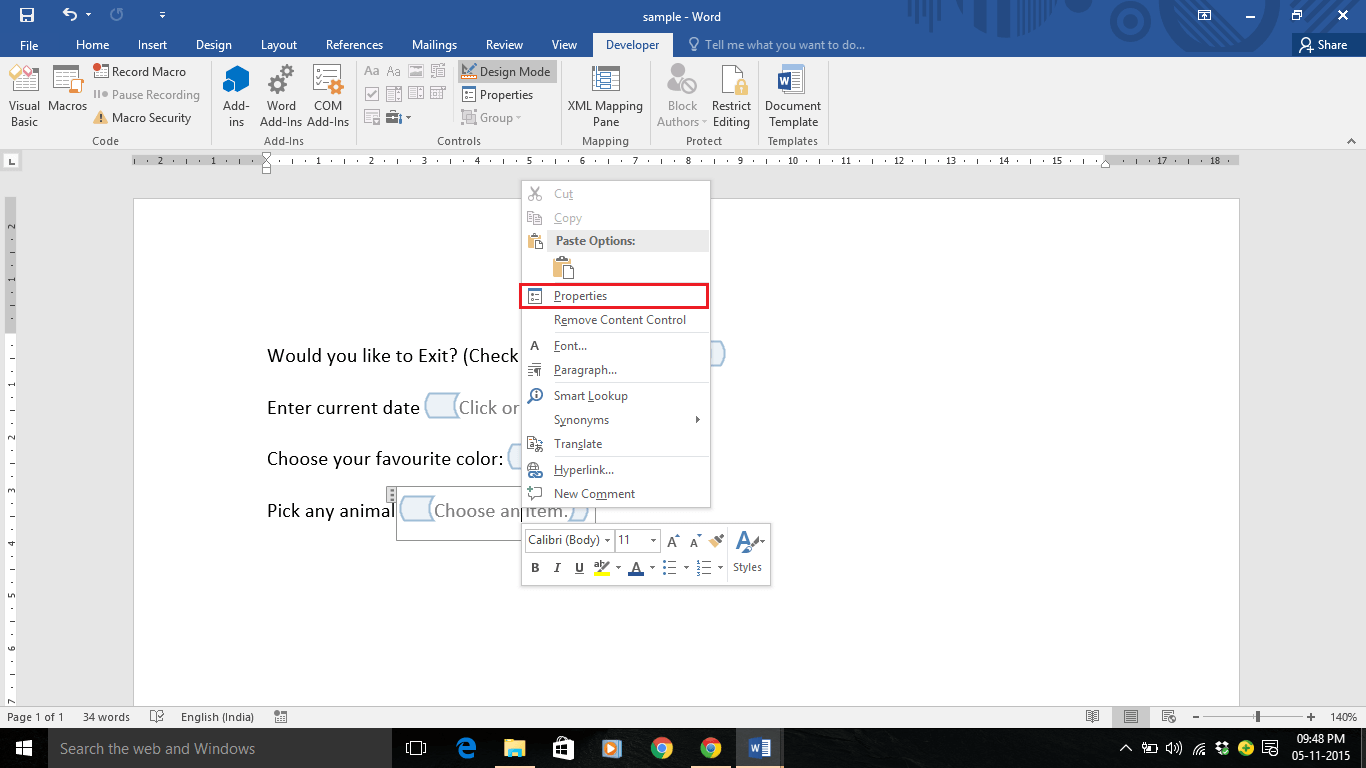Viewport: 1366px width, 768px height.
Task: Expand Synonyms submenu
Action: tap(615, 420)
